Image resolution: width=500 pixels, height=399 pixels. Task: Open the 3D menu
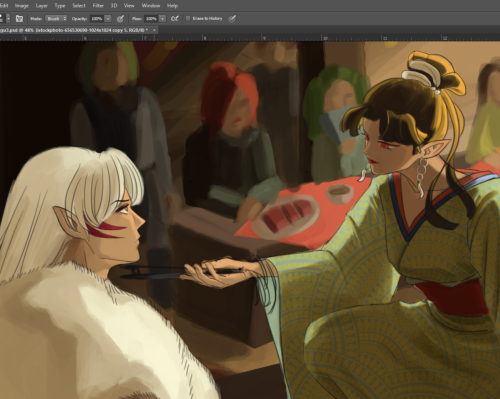coord(114,6)
